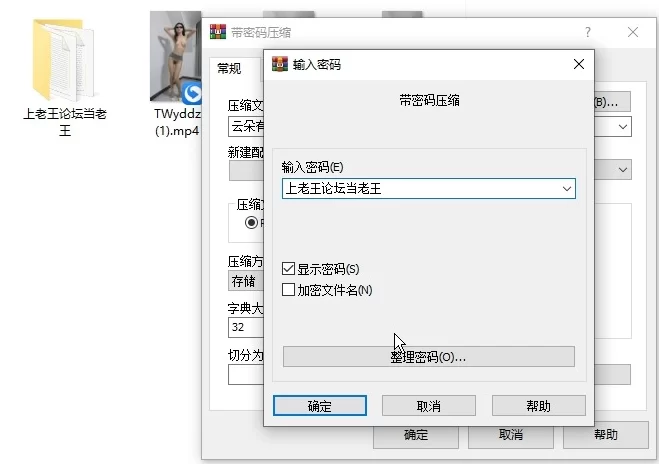Confirm password with 确定 in 输入密码 dialog
The image size is (659, 464).
click(320, 406)
